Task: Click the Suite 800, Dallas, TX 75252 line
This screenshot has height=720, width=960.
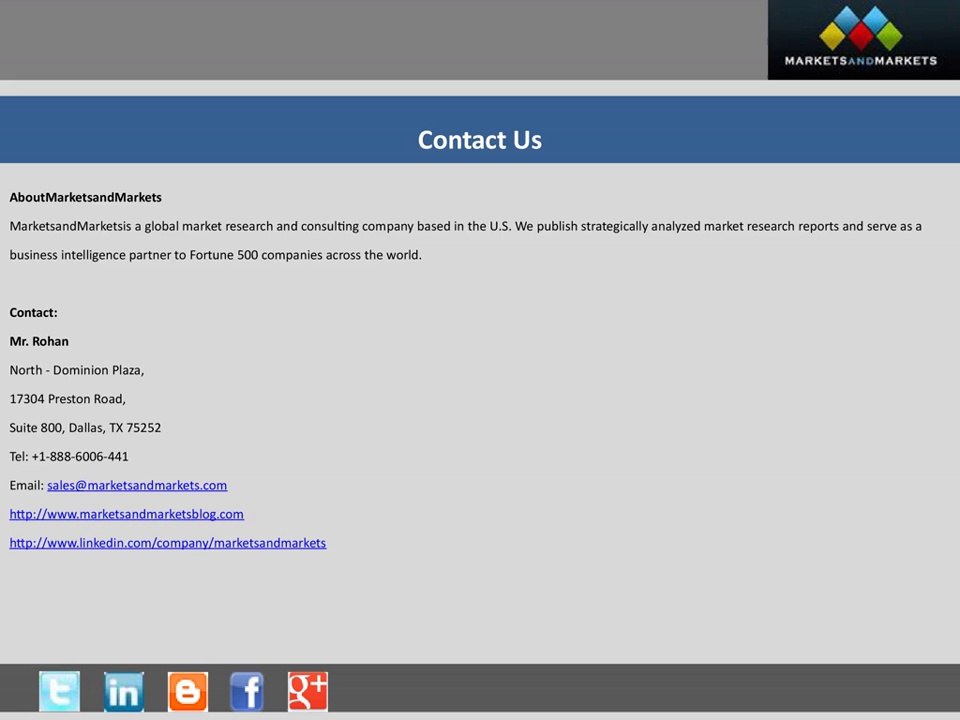Action: coord(85,428)
